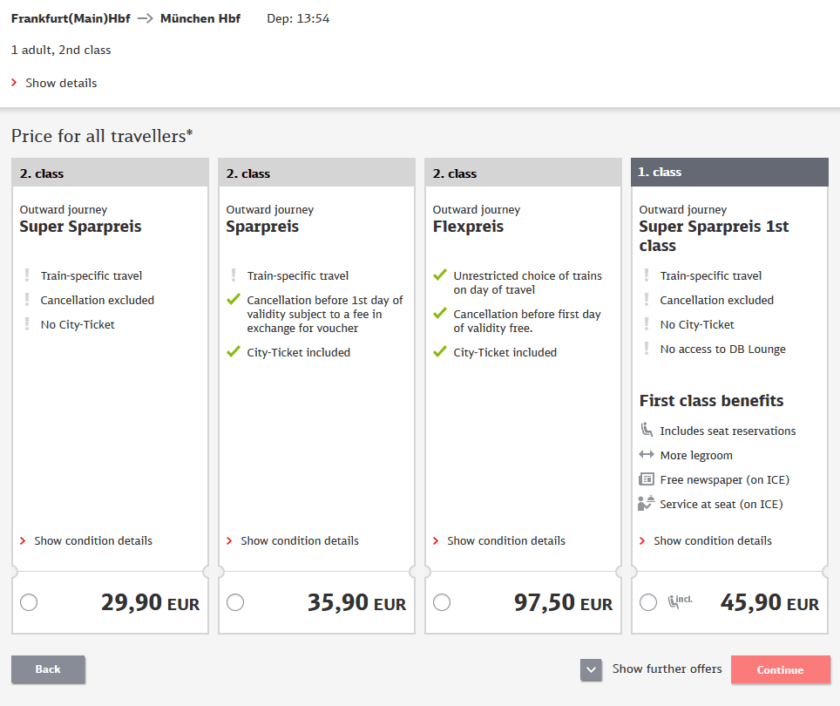Click green checkmark next to Unrestricted choice of trains

tap(439, 275)
